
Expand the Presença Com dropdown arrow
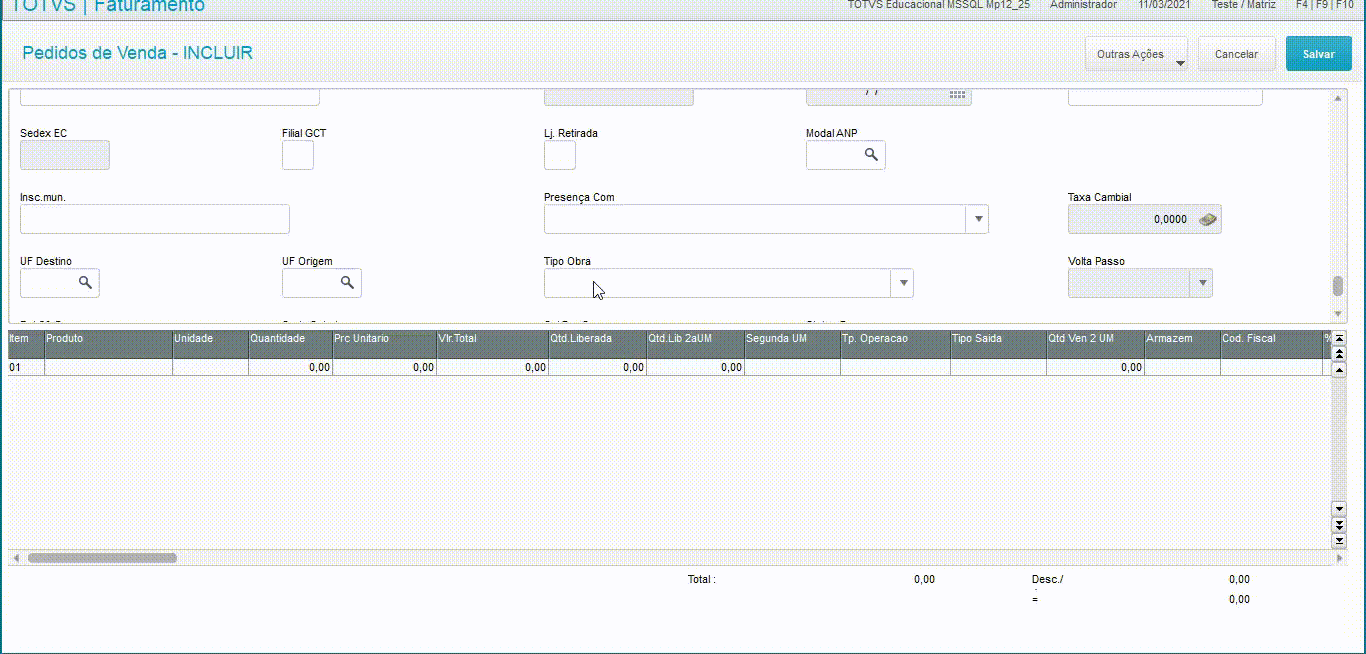coord(977,219)
